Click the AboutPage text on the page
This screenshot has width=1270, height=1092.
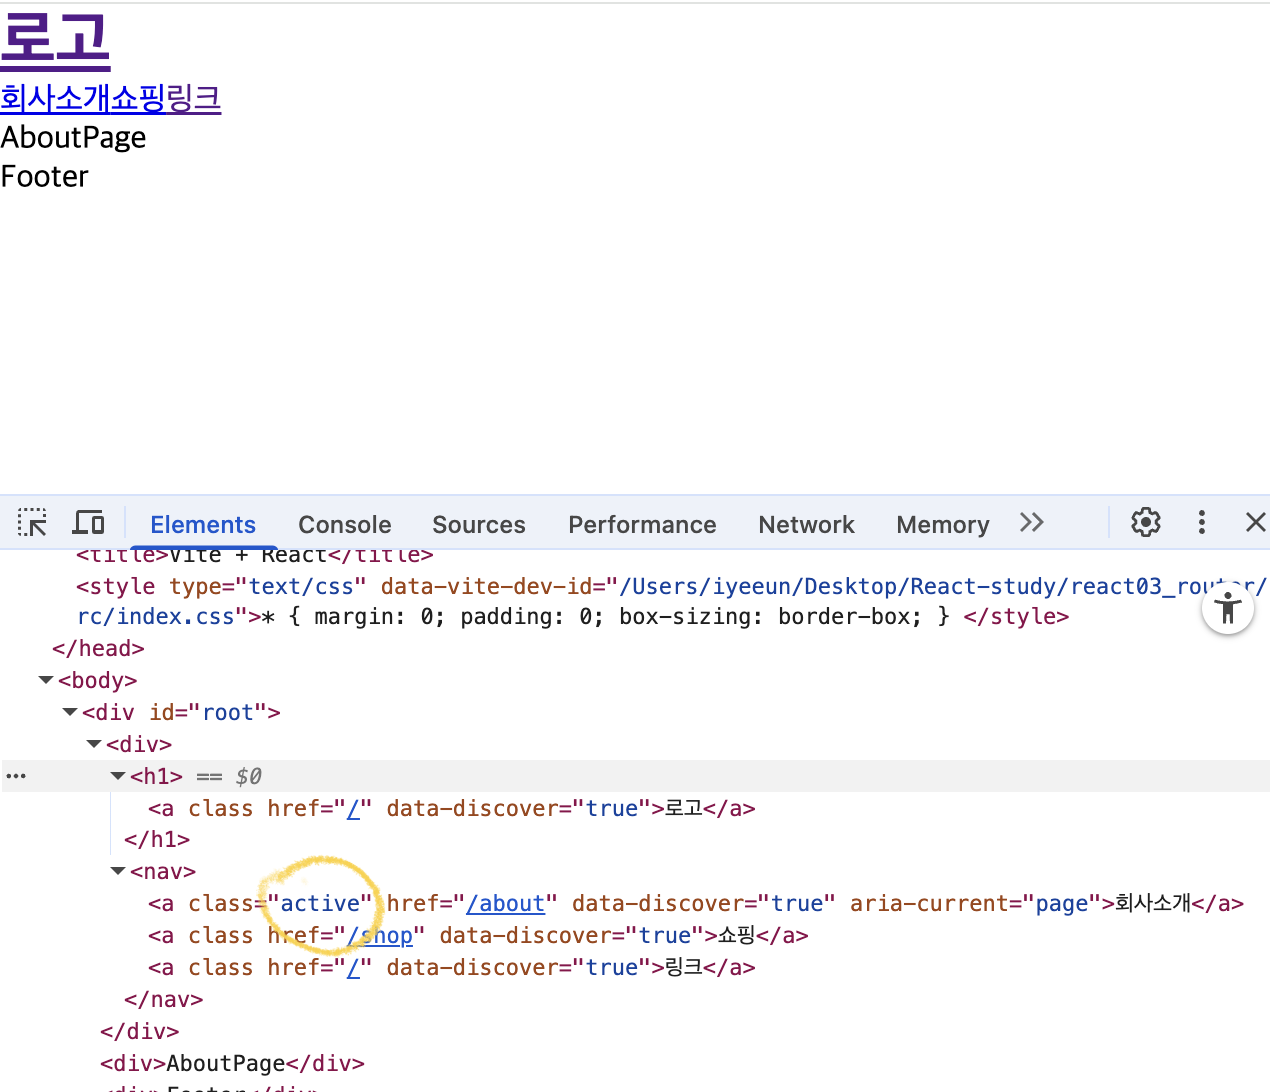click(73, 137)
